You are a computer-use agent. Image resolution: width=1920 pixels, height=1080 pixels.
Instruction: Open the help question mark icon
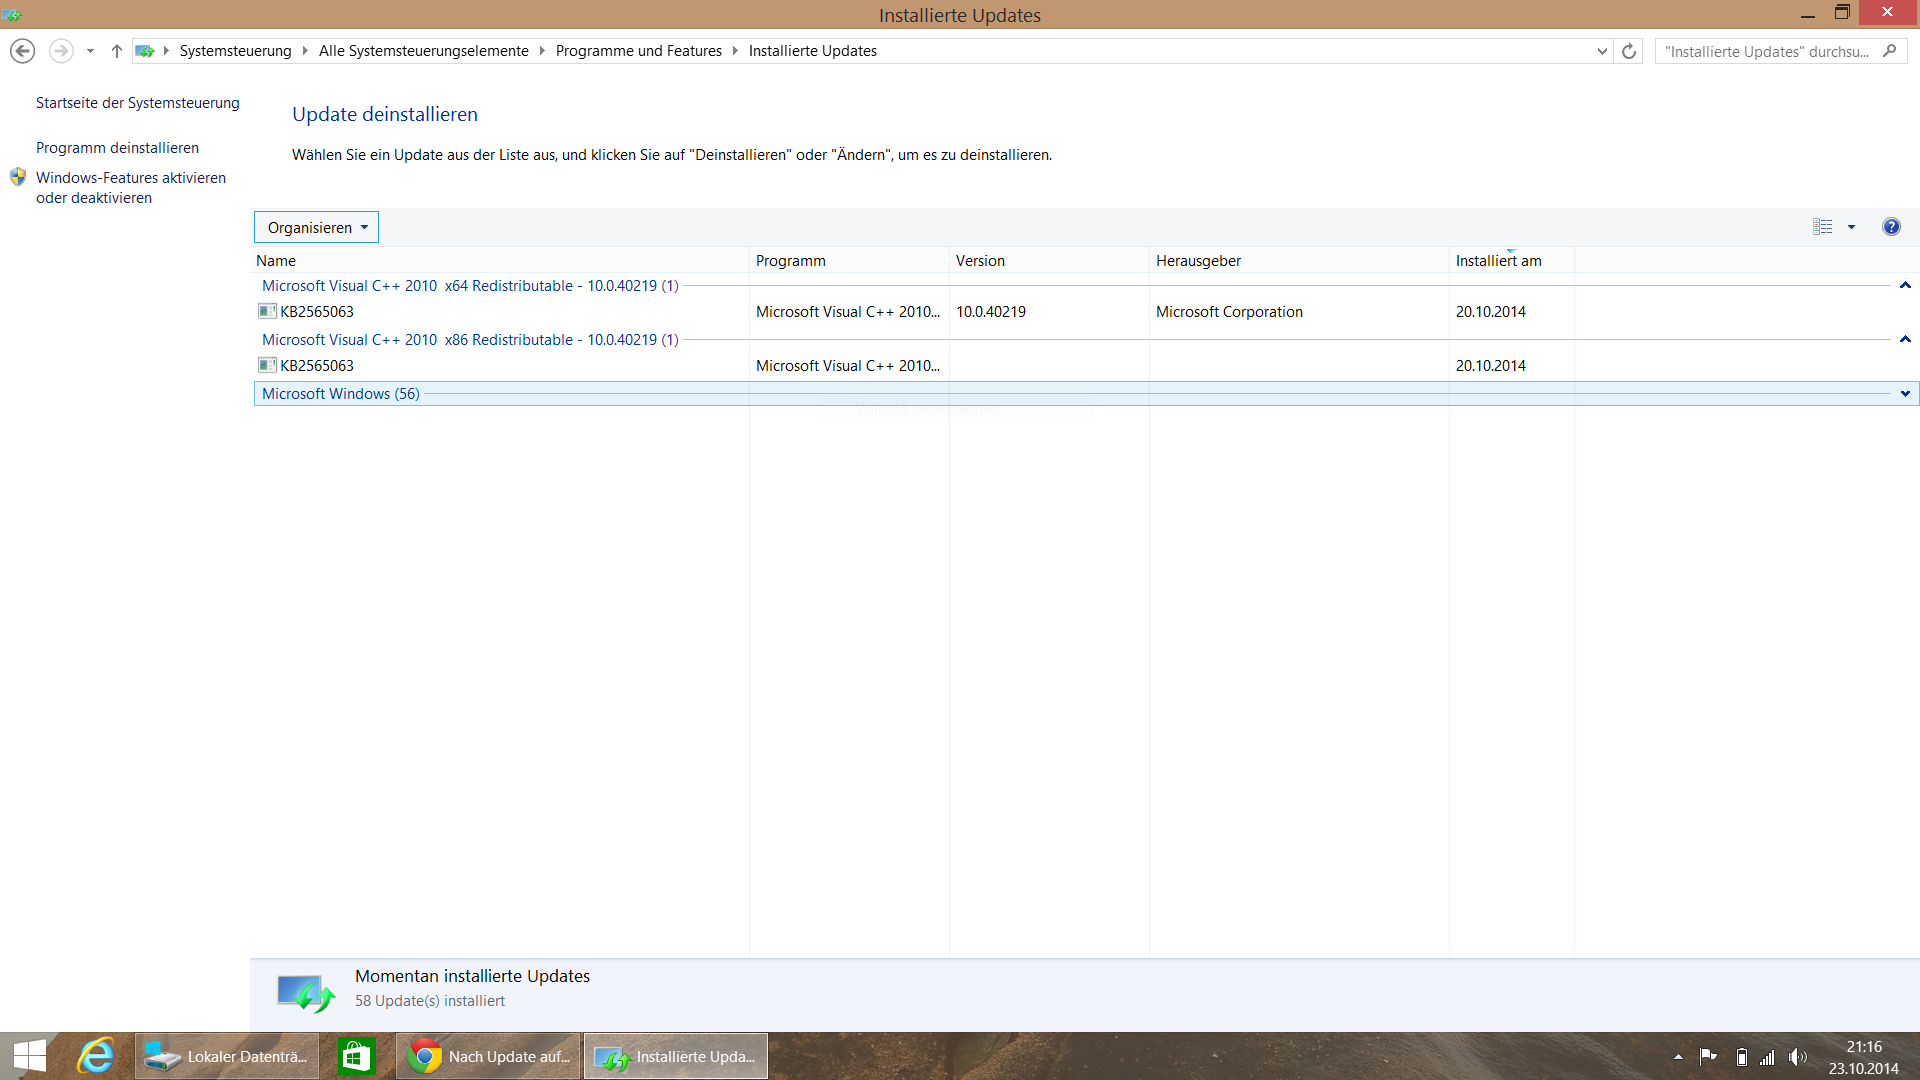click(1891, 227)
